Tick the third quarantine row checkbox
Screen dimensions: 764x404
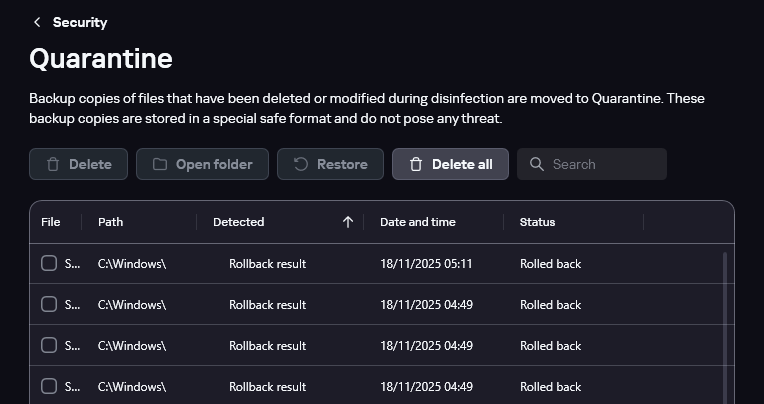(49, 346)
